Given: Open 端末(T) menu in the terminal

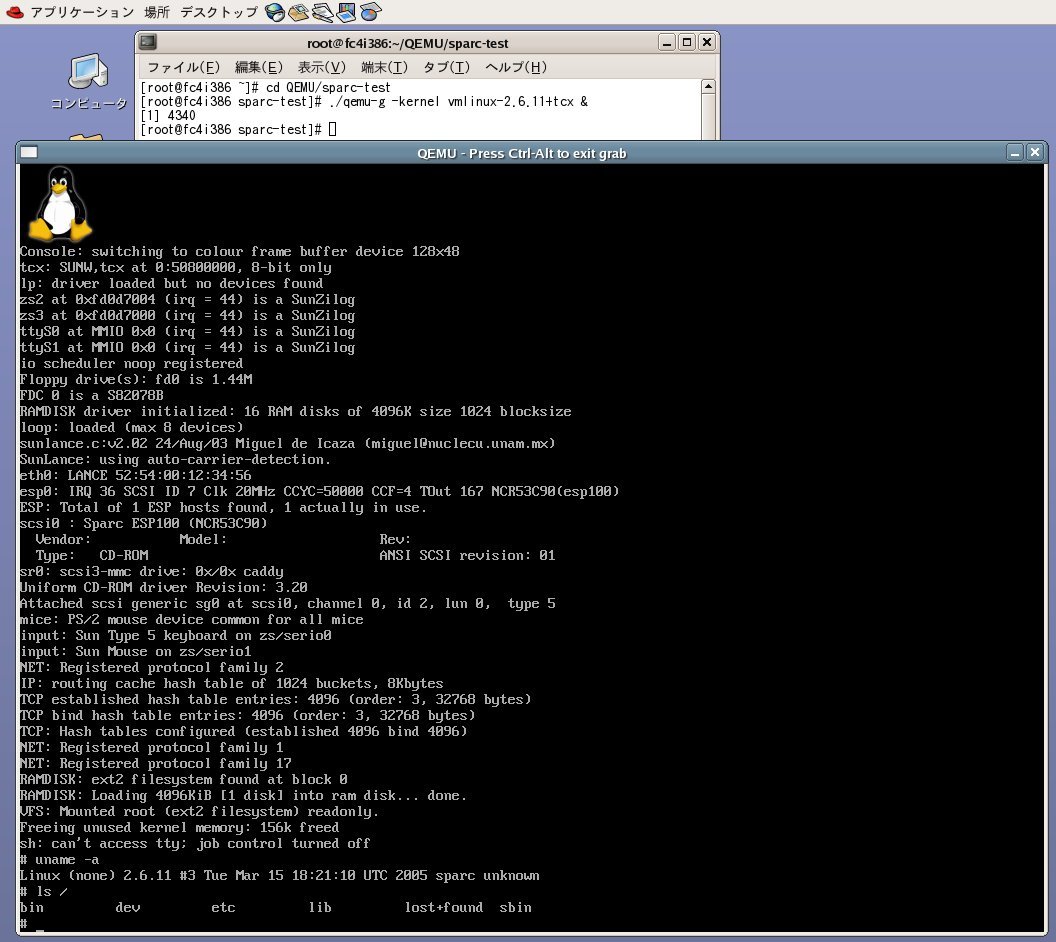Looking at the screenshot, I should (385, 67).
